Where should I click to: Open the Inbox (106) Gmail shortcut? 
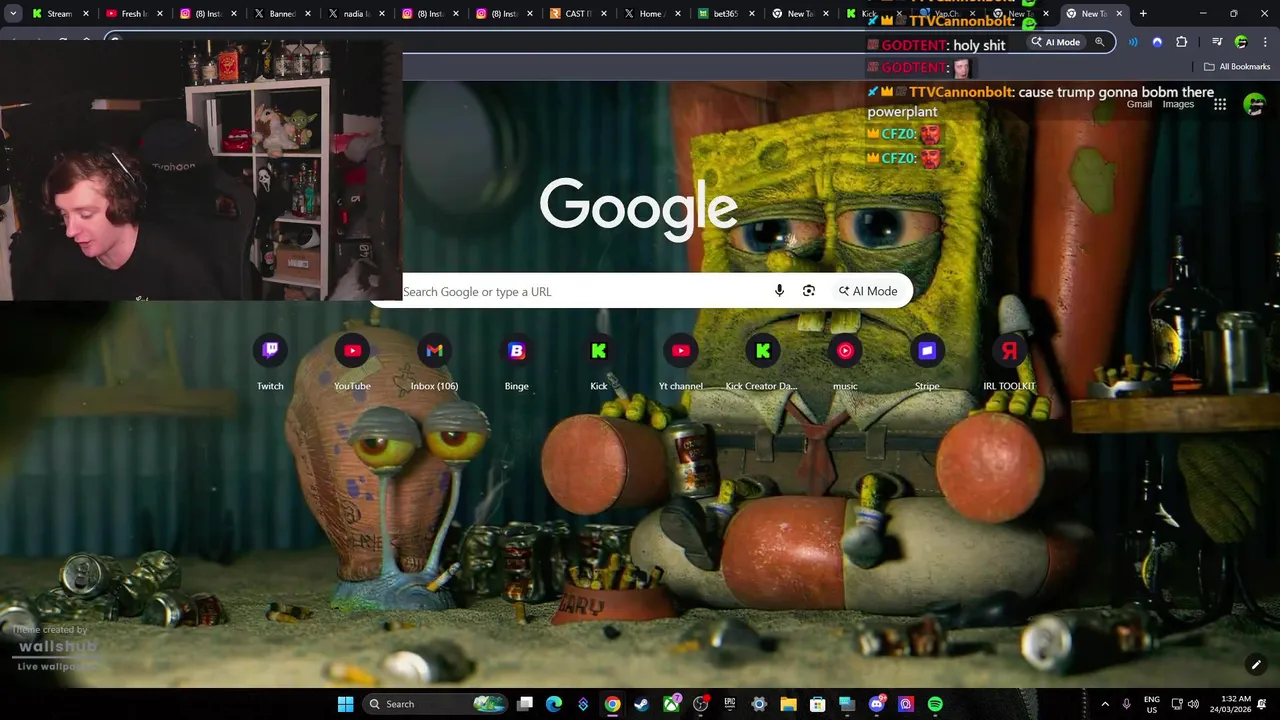434,362
